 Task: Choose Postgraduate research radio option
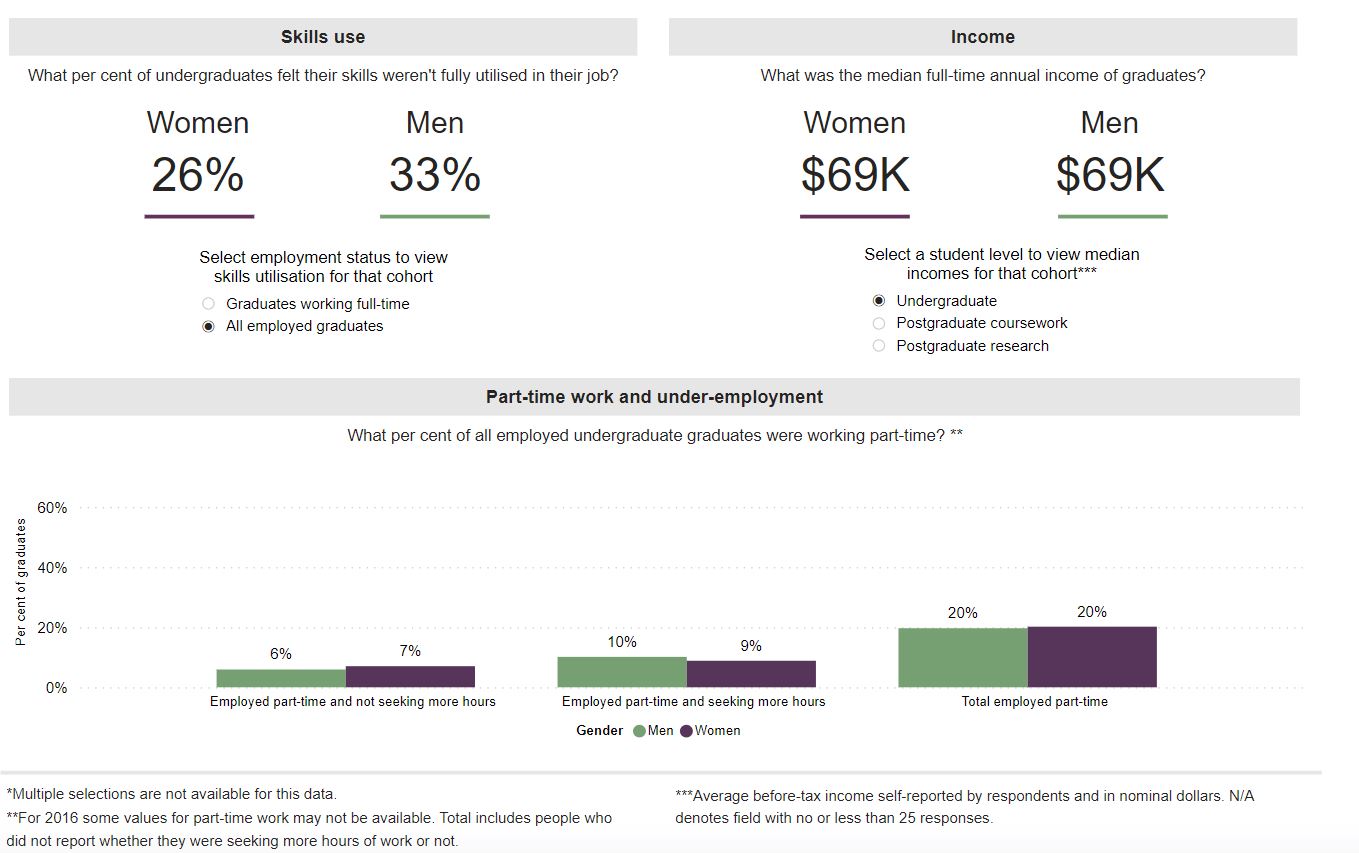click(879, 346)
